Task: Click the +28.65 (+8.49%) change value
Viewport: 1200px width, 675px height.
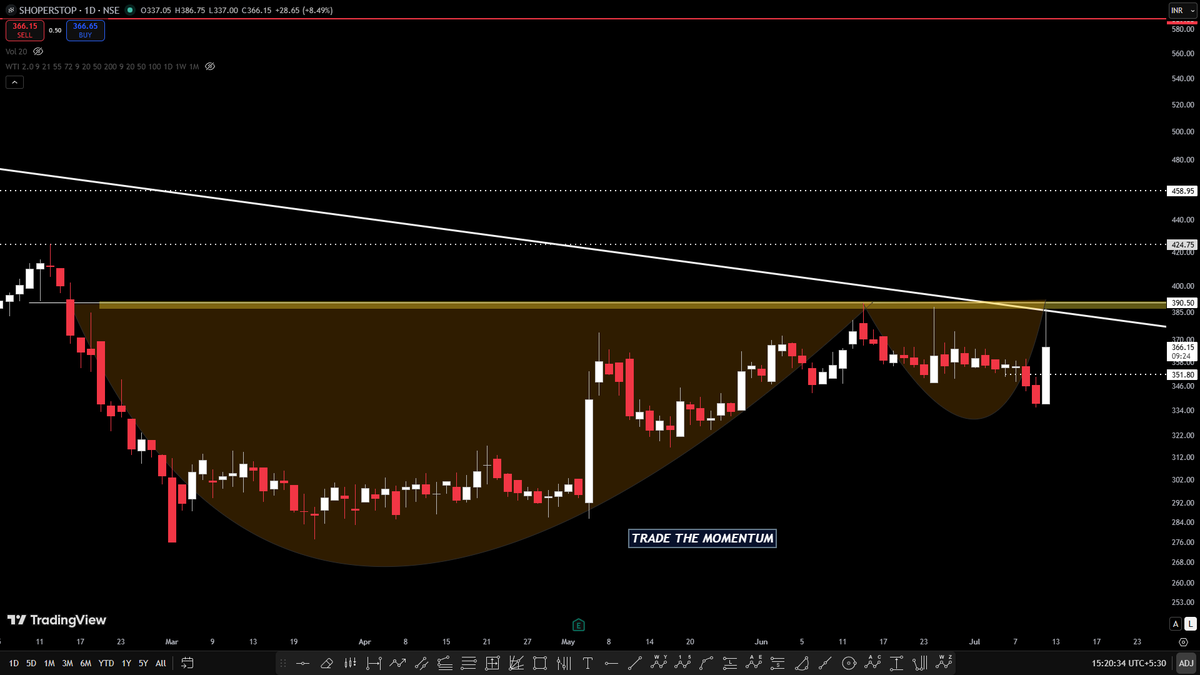Action: (x=303, y=10)
